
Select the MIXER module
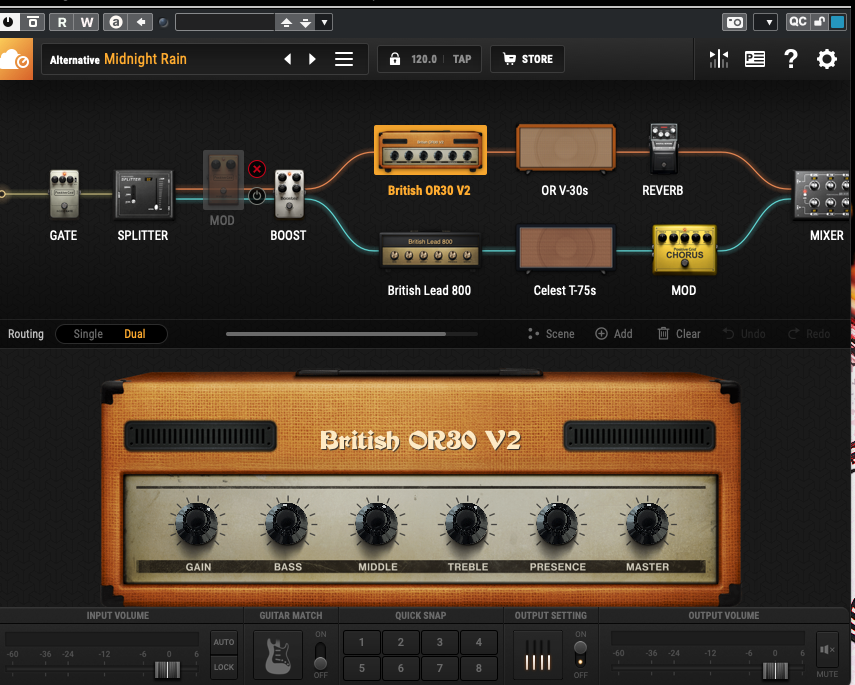(x=822, y=195)
